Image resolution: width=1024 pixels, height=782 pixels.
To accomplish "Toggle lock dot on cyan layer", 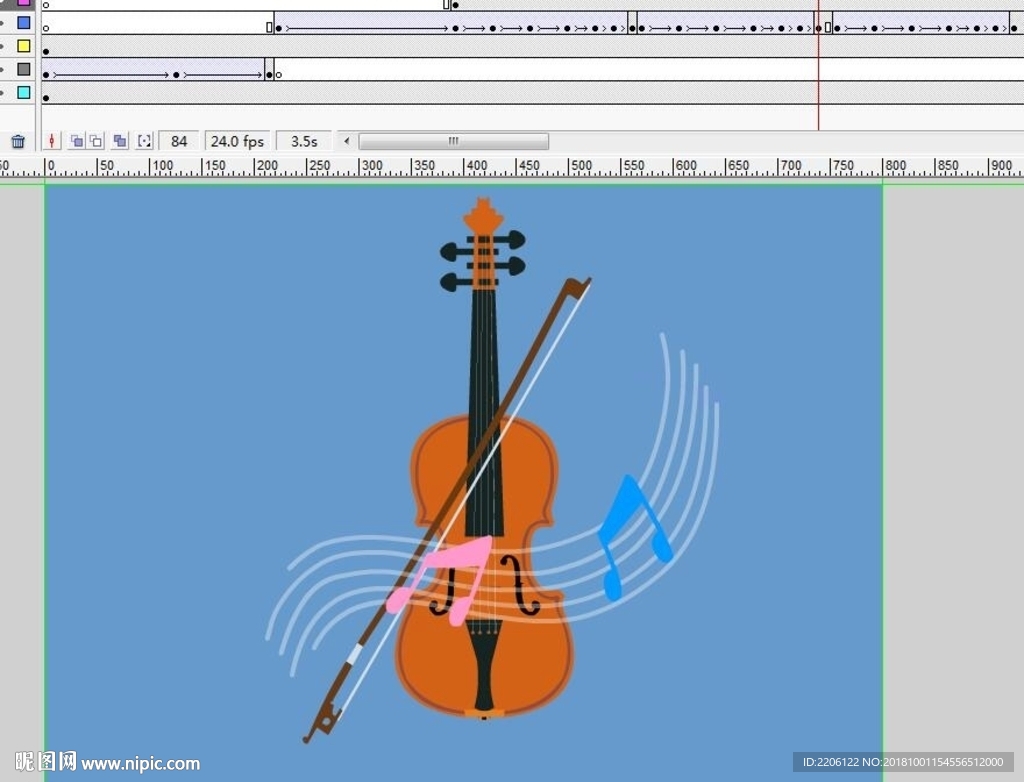I will point(2,93).
